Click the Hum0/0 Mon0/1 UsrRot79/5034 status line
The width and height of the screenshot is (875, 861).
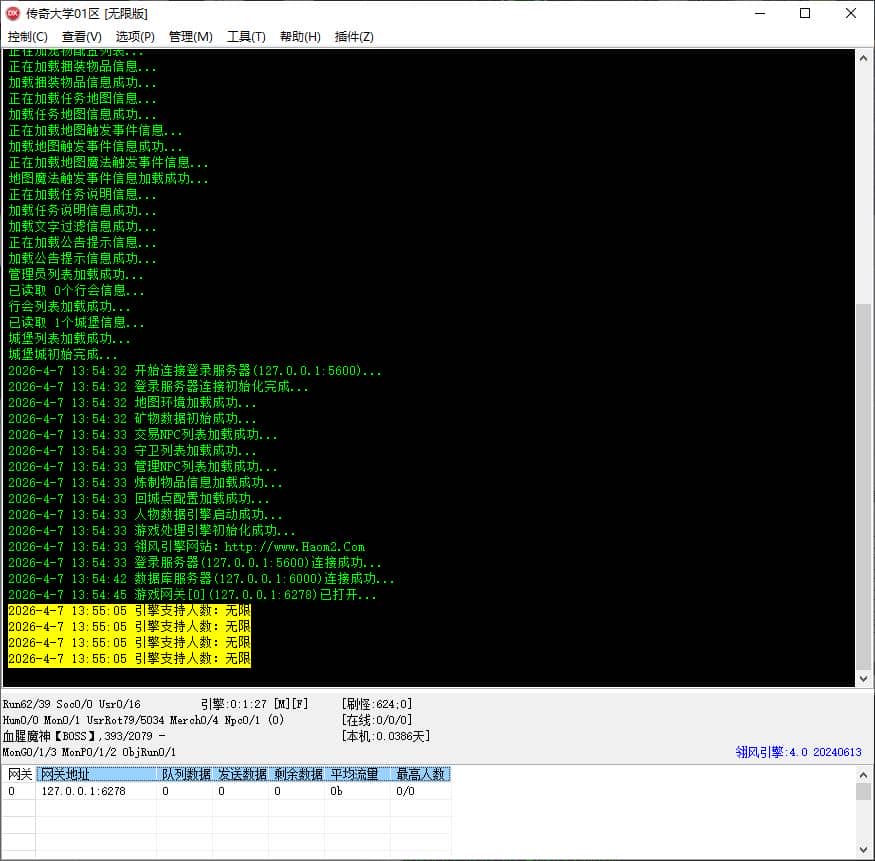coord(143,720)
